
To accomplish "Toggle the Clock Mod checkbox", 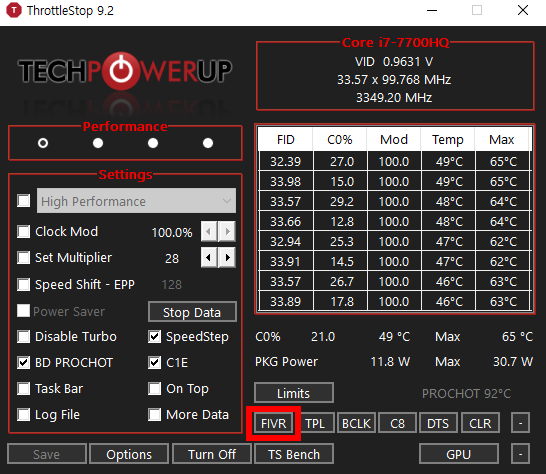I will (x=23, y=231).
